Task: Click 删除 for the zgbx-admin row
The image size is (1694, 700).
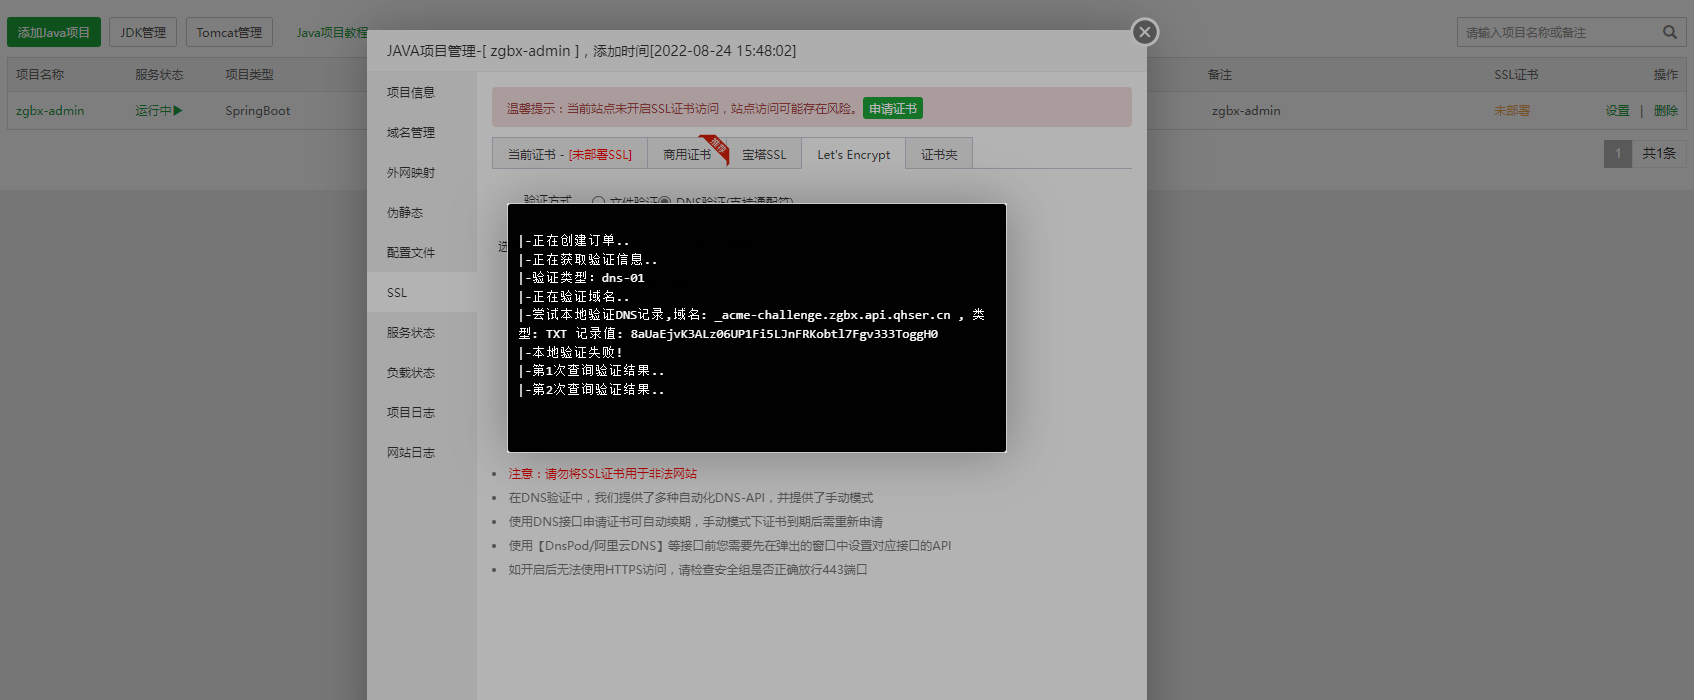Action: pyautogui.click(x=1666, y=111)
